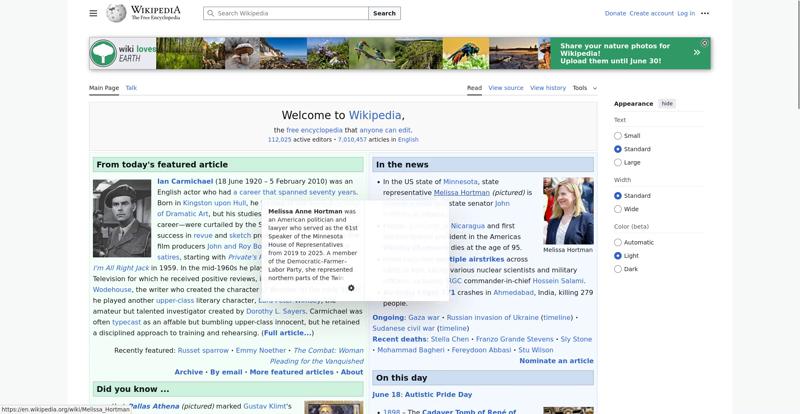The width and height of the screenshot is (800, 414).
Task: Open the Gaza war link
Action: [x=423, y=317]
